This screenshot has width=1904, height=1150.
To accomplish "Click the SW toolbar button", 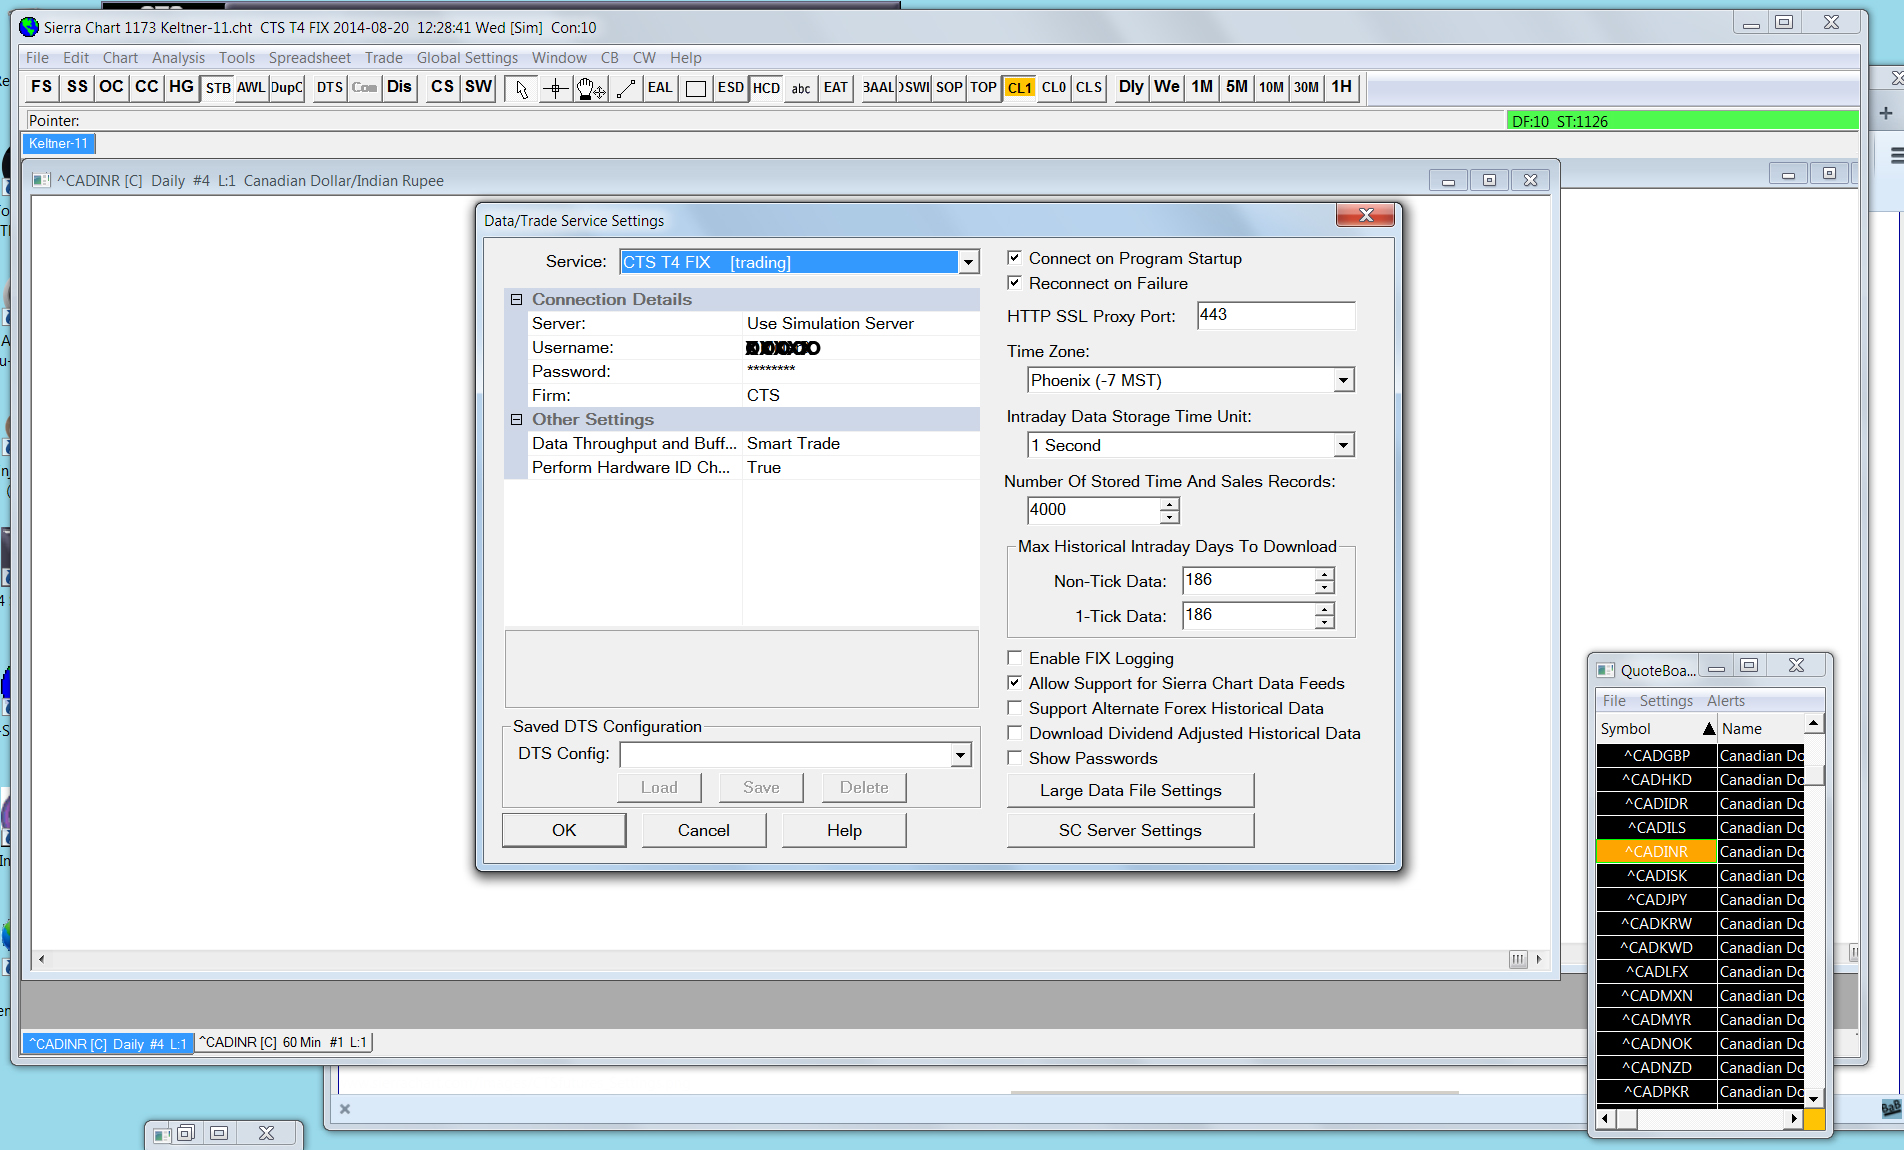I will coord(478,87).
